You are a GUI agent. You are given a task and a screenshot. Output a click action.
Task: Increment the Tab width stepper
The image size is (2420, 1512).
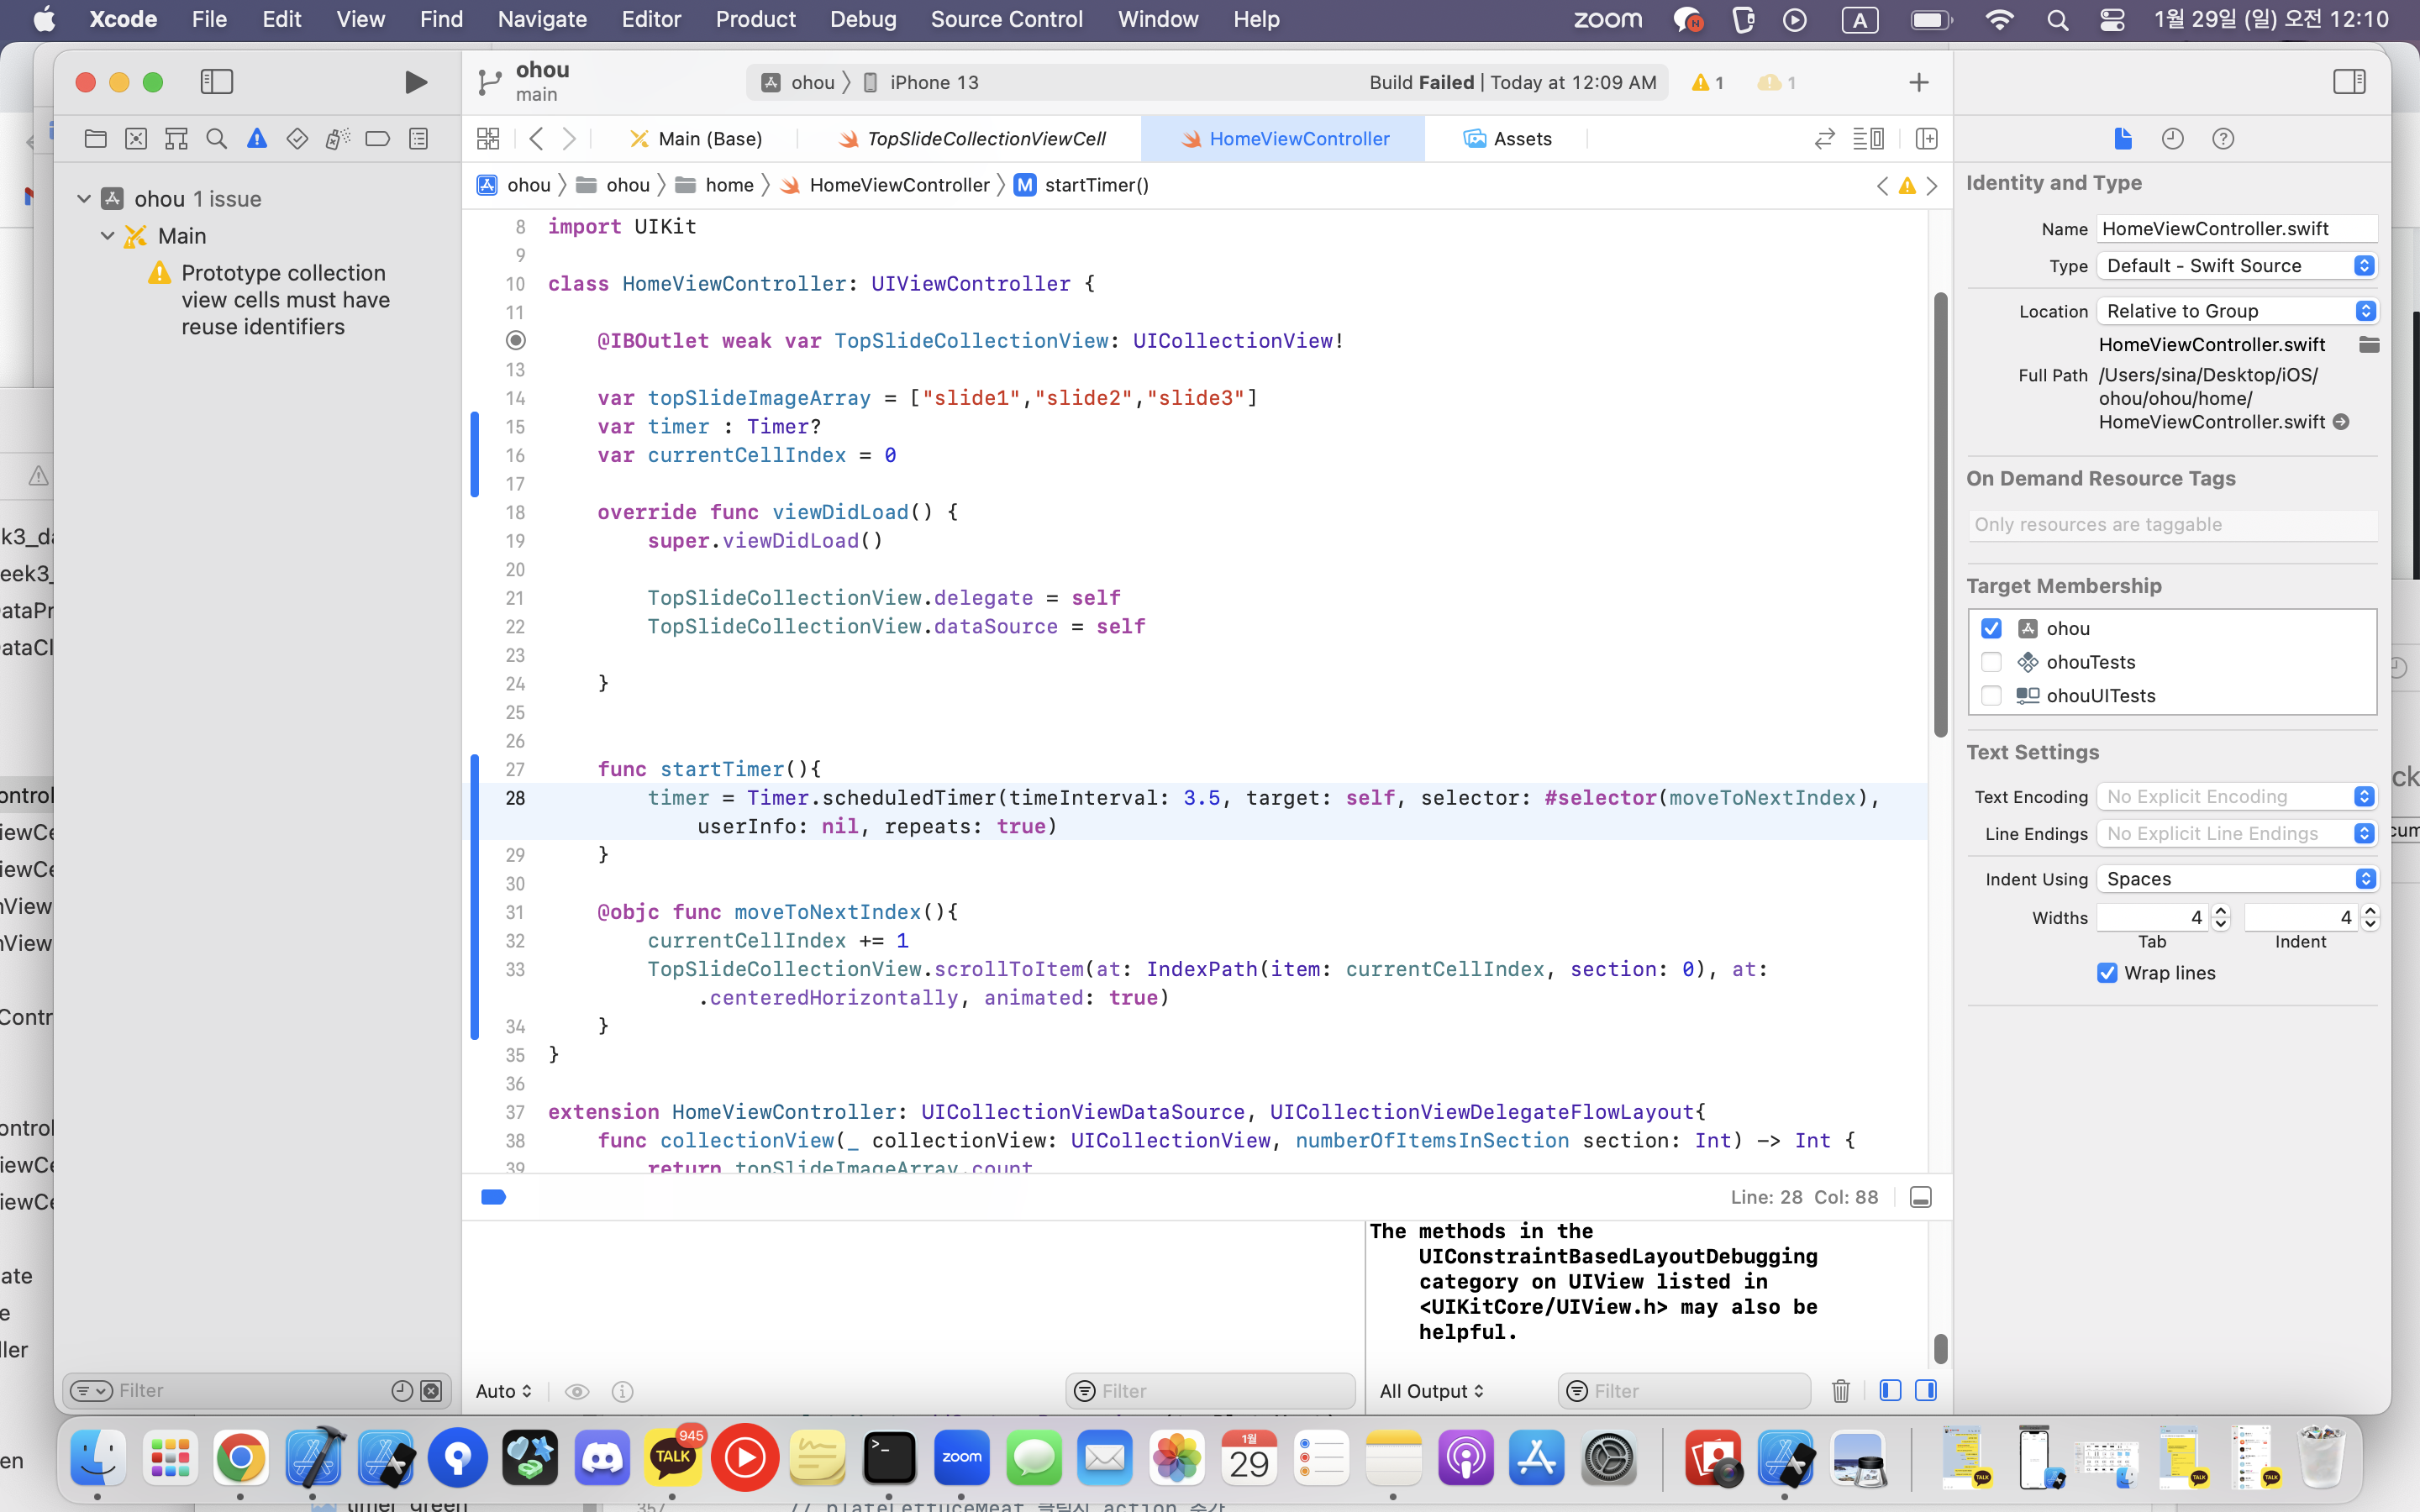[x=2221, y=911]
